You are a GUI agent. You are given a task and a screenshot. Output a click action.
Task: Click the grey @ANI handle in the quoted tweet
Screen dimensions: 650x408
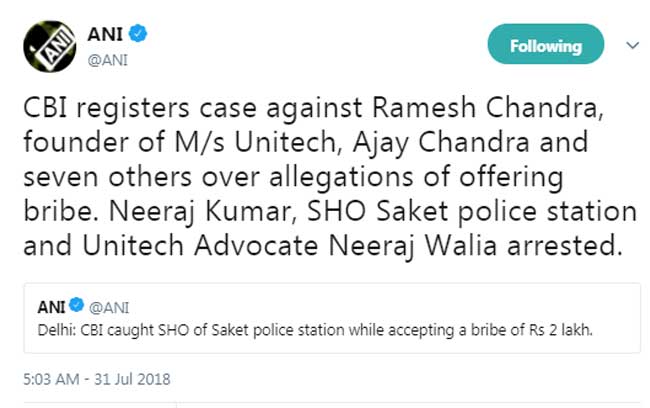coord(108,307)
